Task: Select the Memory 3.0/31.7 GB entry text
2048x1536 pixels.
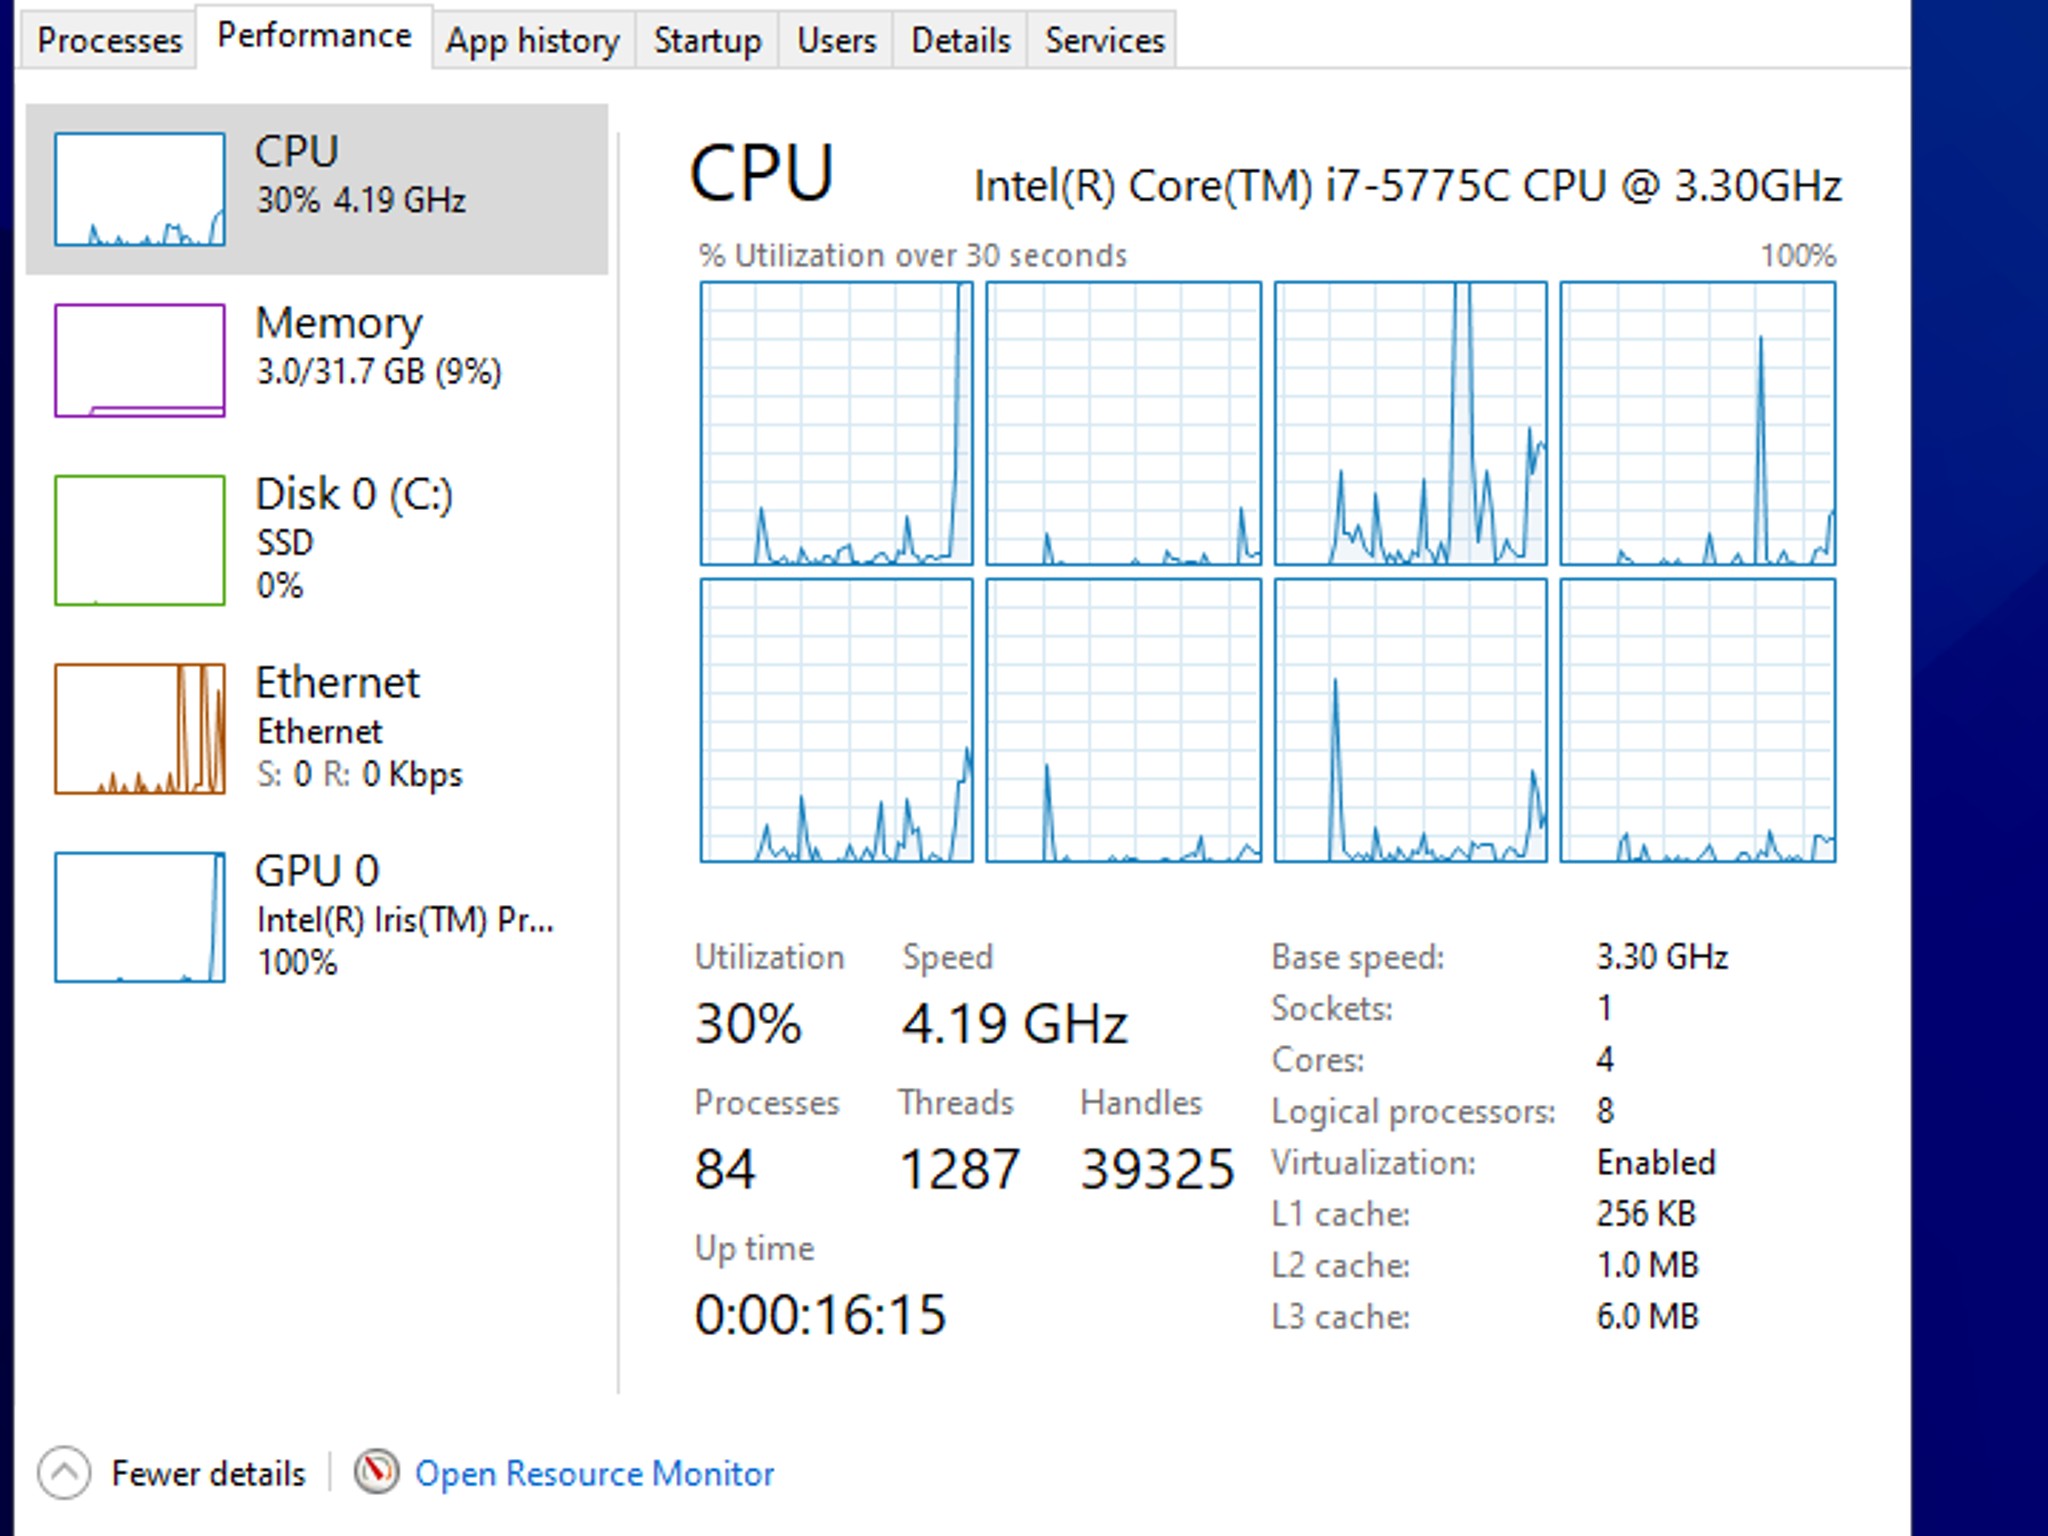Action: (378, 372)
